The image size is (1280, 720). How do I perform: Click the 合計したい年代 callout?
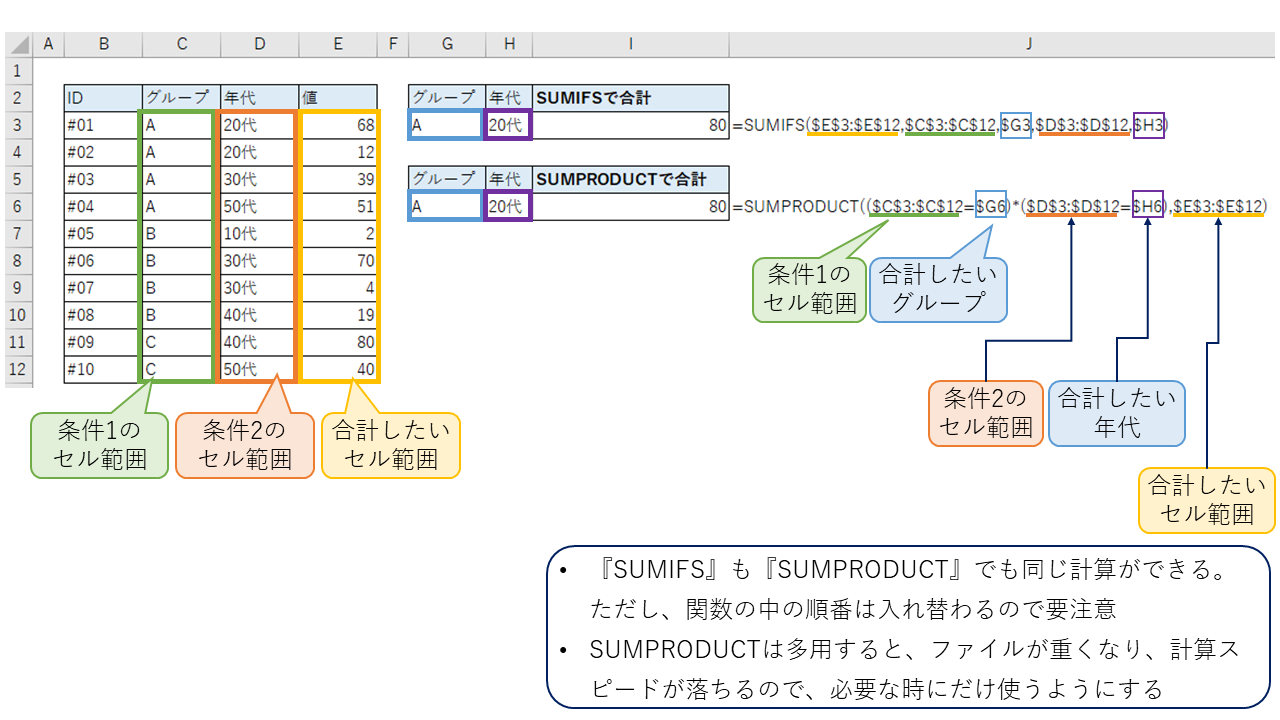click(1117, 413)
